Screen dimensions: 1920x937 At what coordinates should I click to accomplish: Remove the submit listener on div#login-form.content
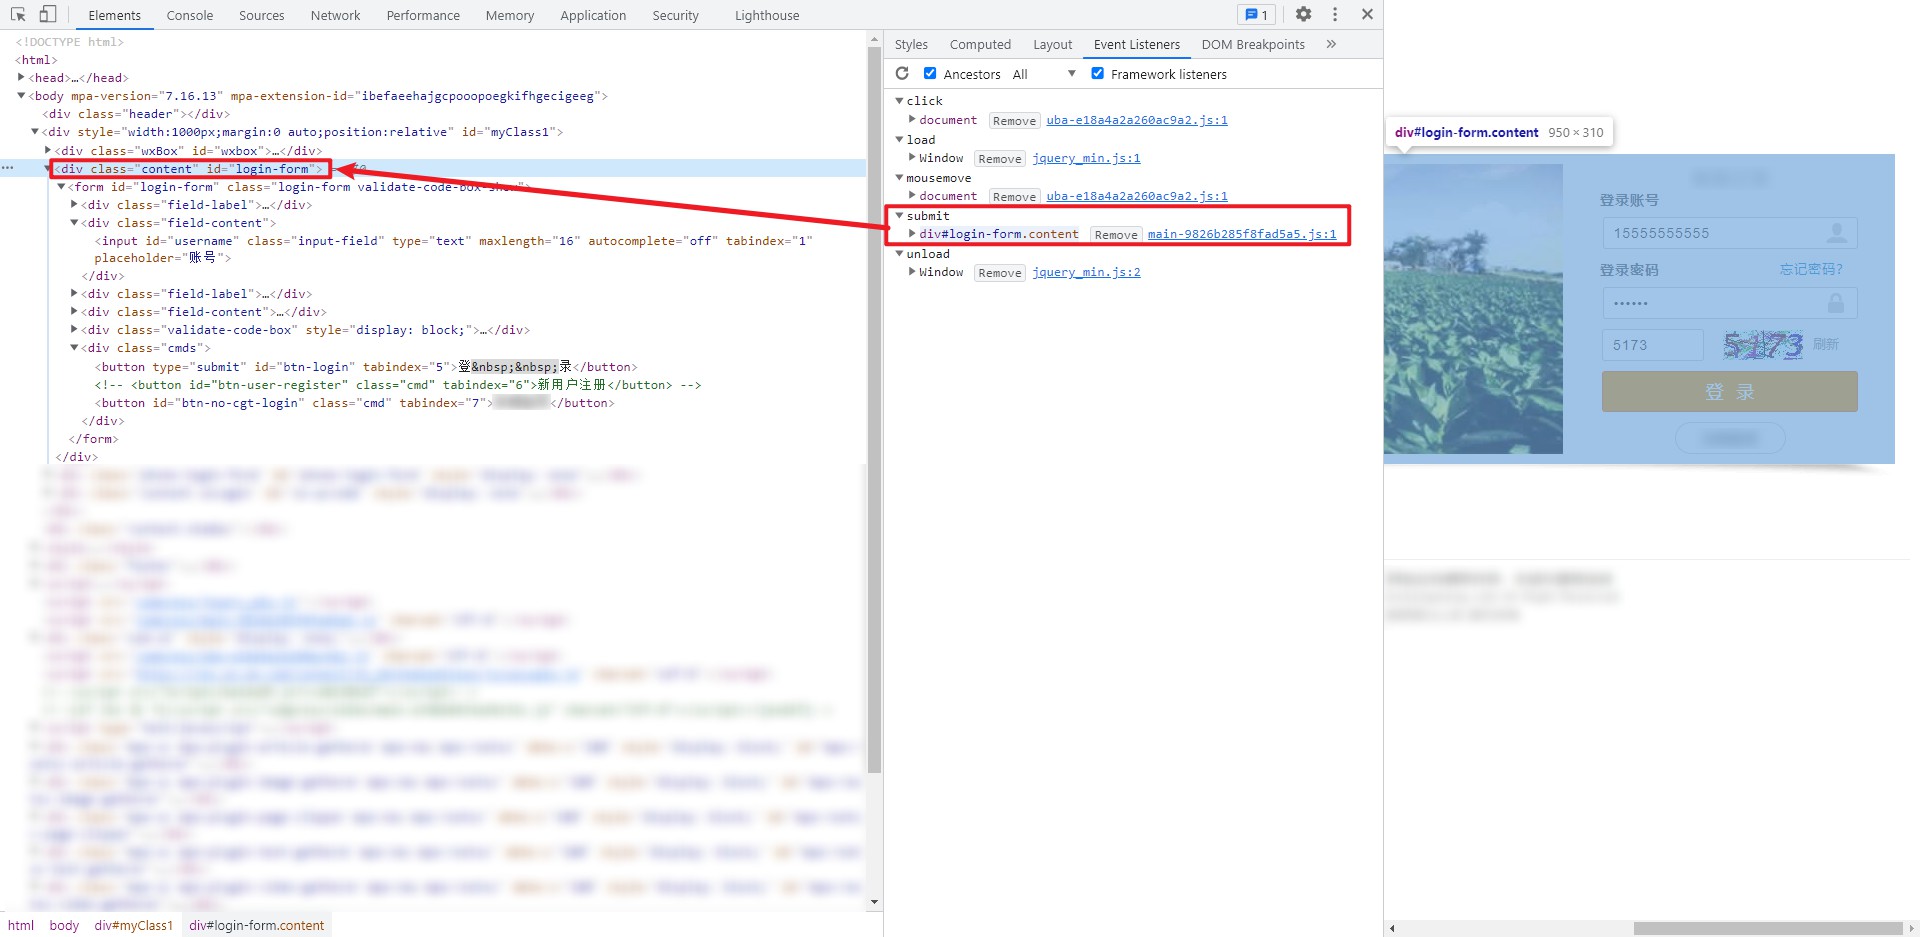coord(1115,235)
